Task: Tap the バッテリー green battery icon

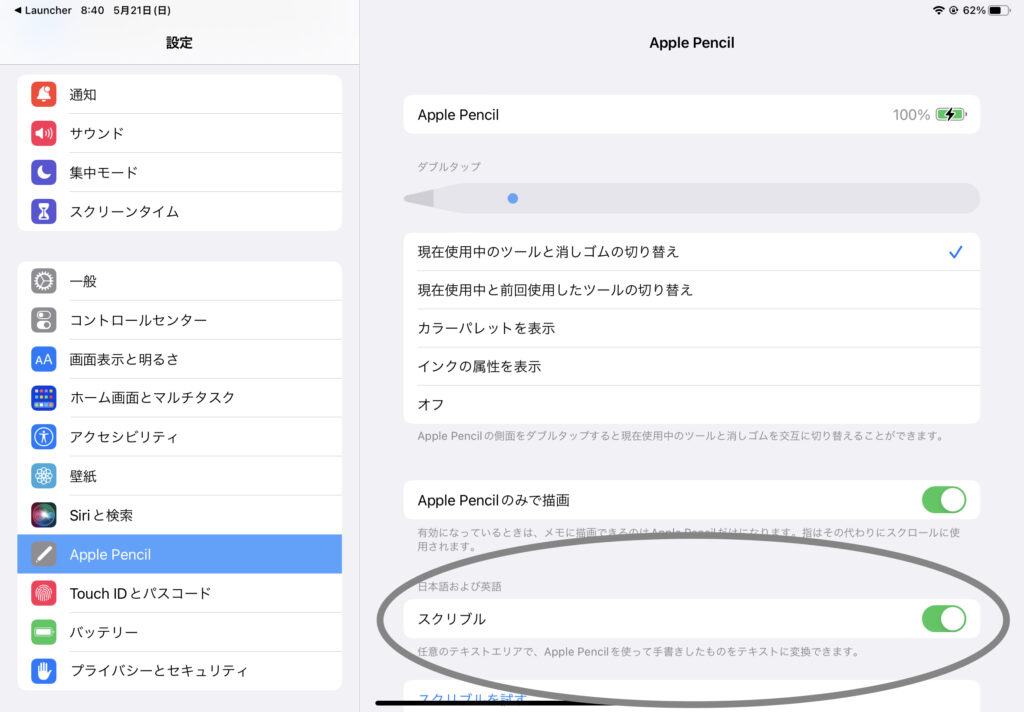Action: (x=44, y=632)
